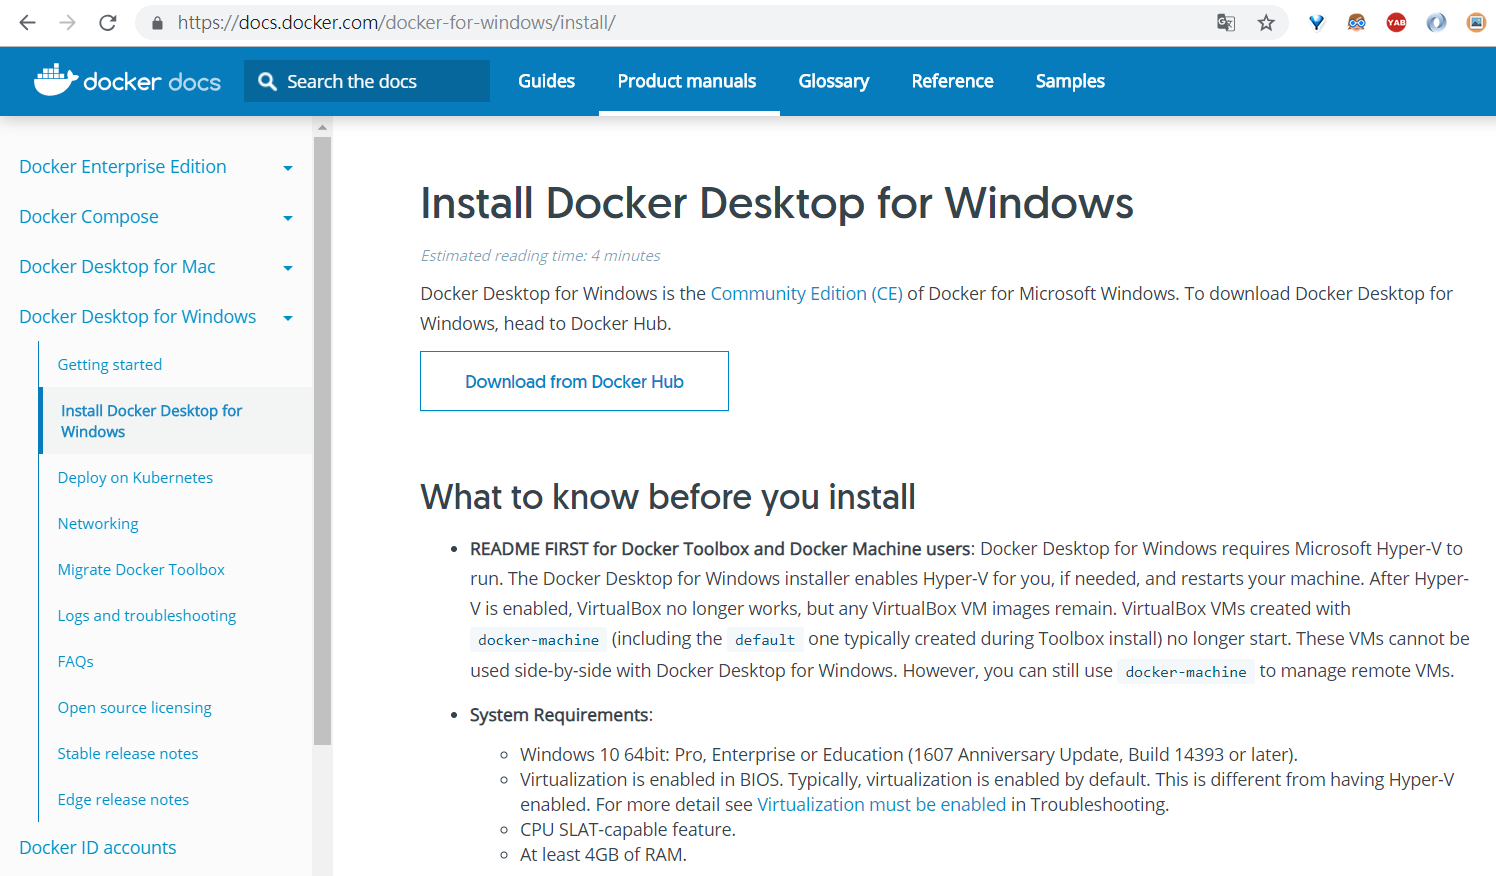Click What to know before you install heading
Viewport: 1496px width, 876px height.
click(x=668, y=497)
